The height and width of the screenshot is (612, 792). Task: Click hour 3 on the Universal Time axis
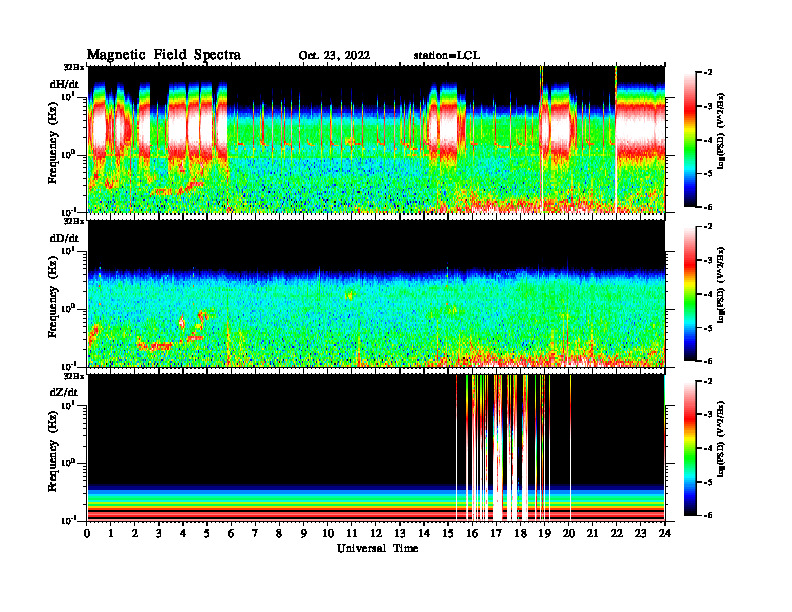pos(160,533)
